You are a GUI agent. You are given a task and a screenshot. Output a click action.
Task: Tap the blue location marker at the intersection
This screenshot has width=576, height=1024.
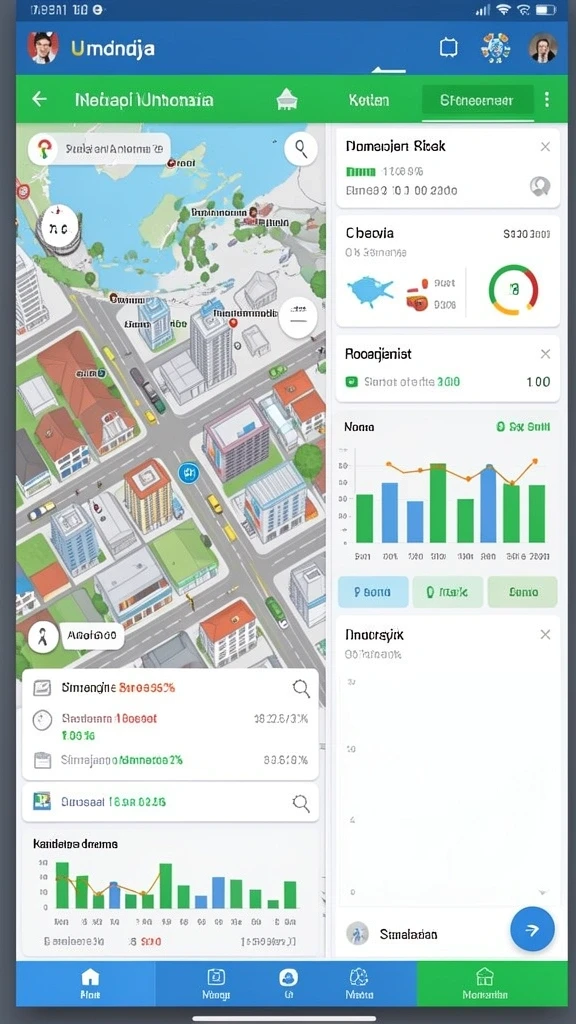(x=188, y=472)
